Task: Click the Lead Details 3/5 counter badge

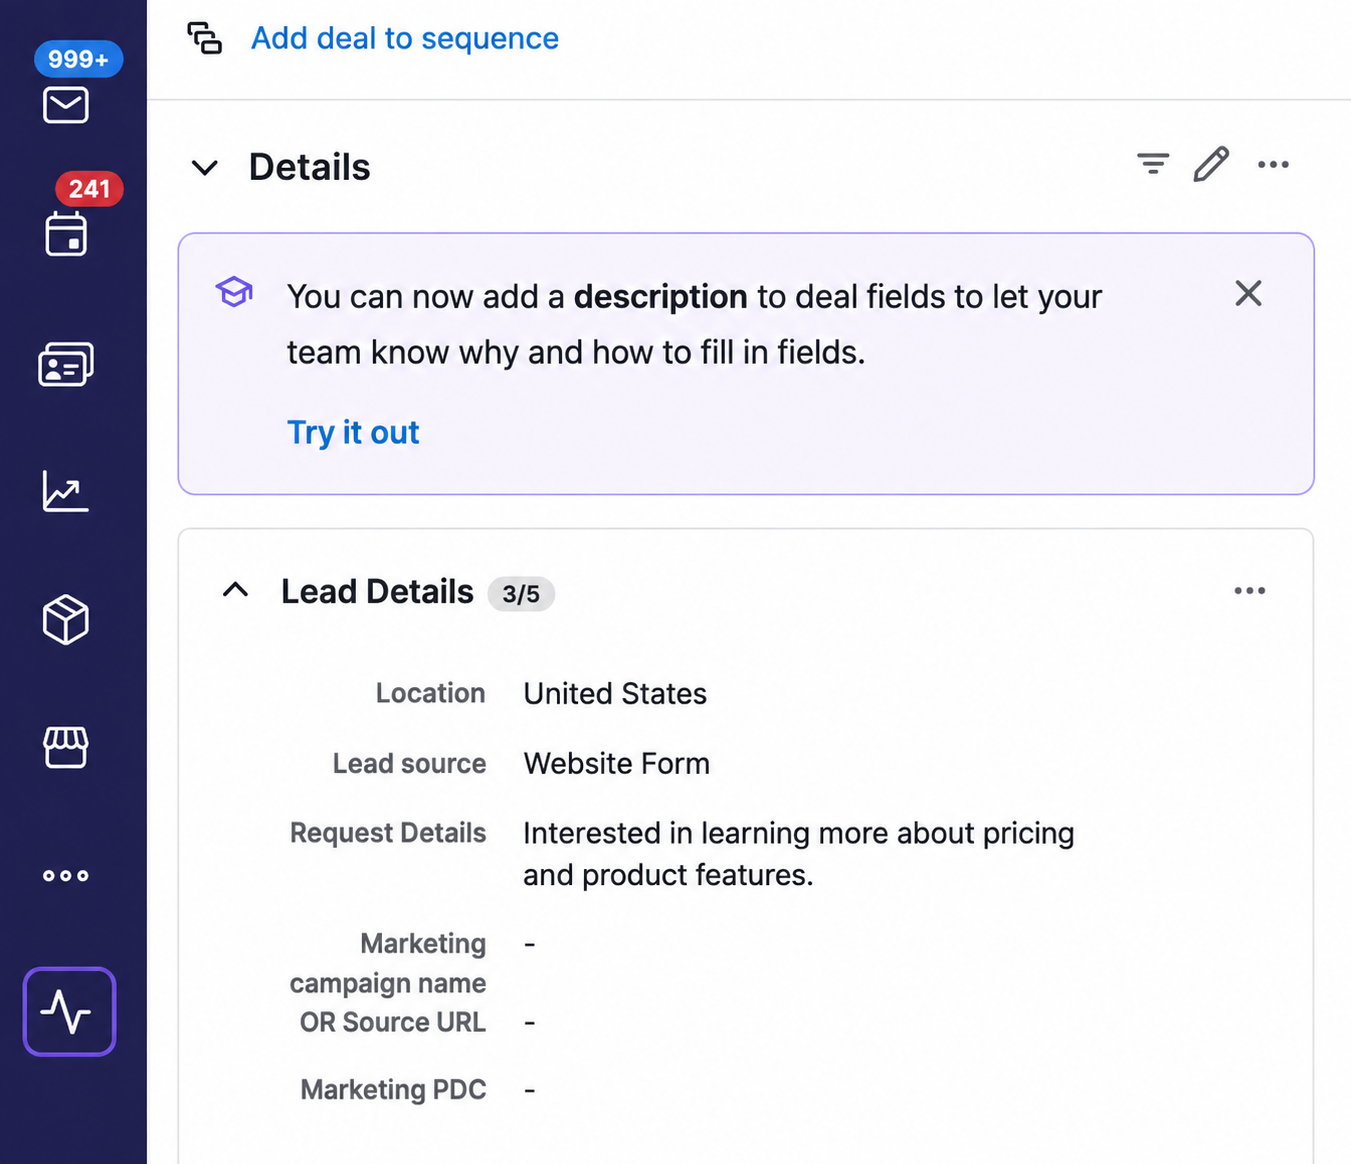Action: pos(521,593)
